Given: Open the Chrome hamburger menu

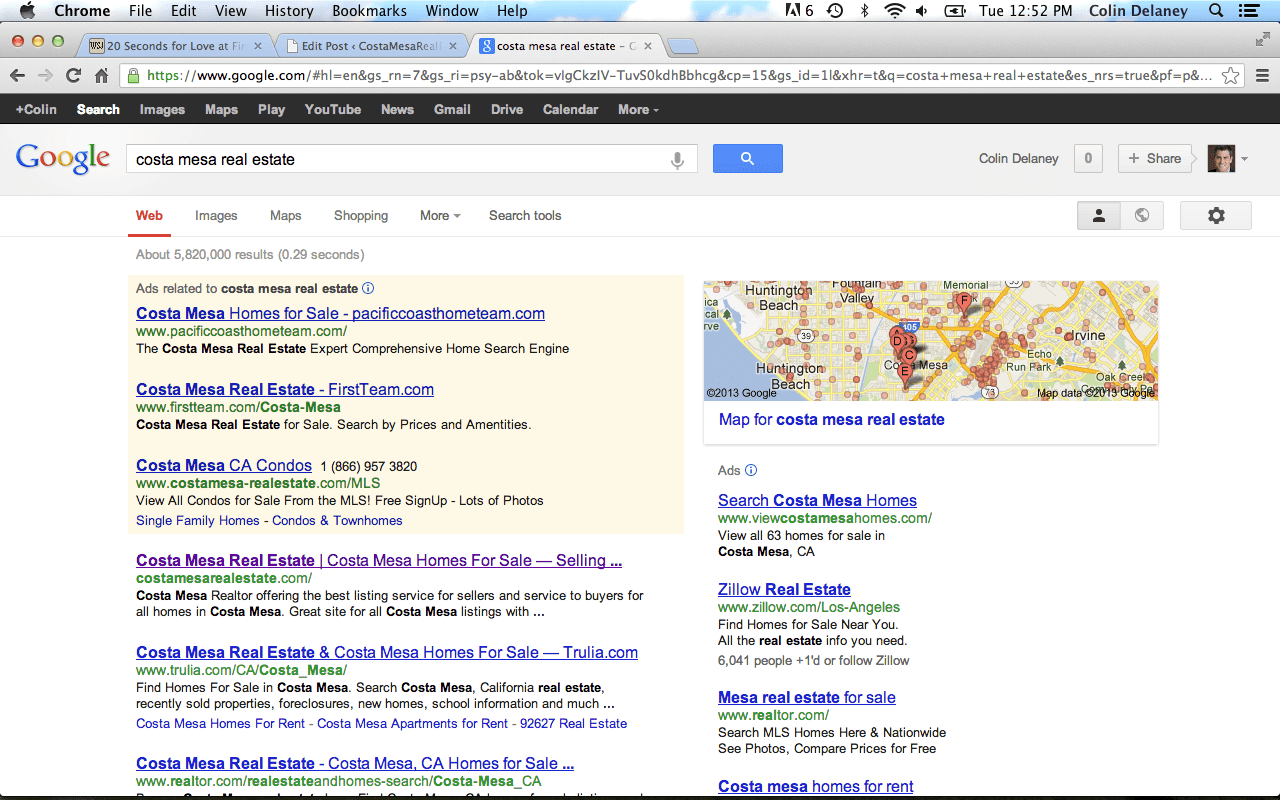Looking at the screenshot, I should [1262, 76].
